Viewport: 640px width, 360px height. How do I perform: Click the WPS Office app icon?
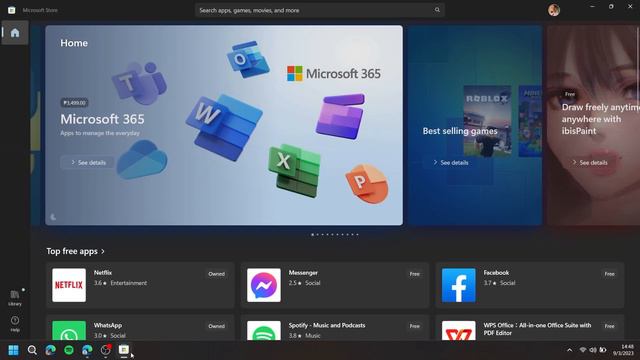458,331
